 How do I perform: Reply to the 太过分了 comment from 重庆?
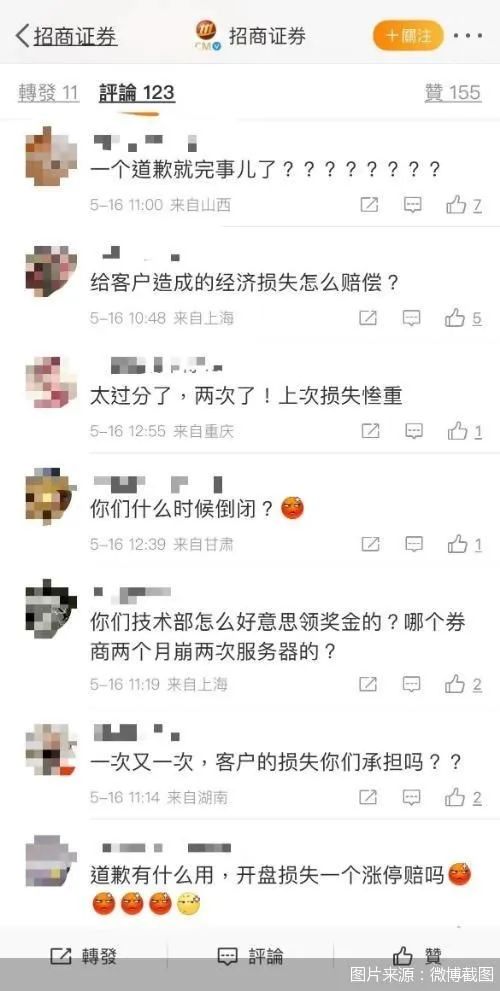[x=413, y=431]
